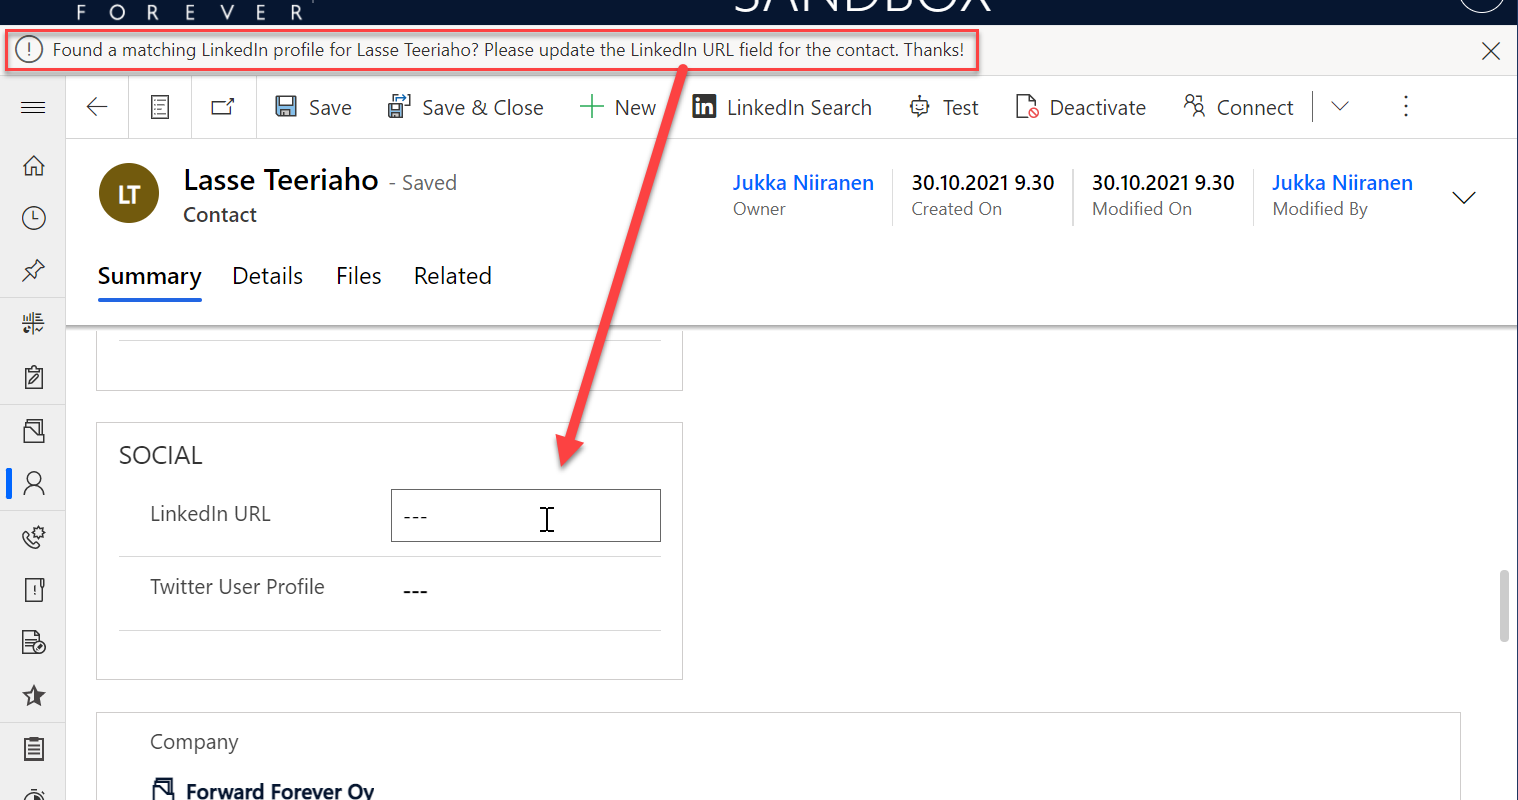Open Accounts sidebar icon
The image size is (1518, 800).
click(34, 430)
